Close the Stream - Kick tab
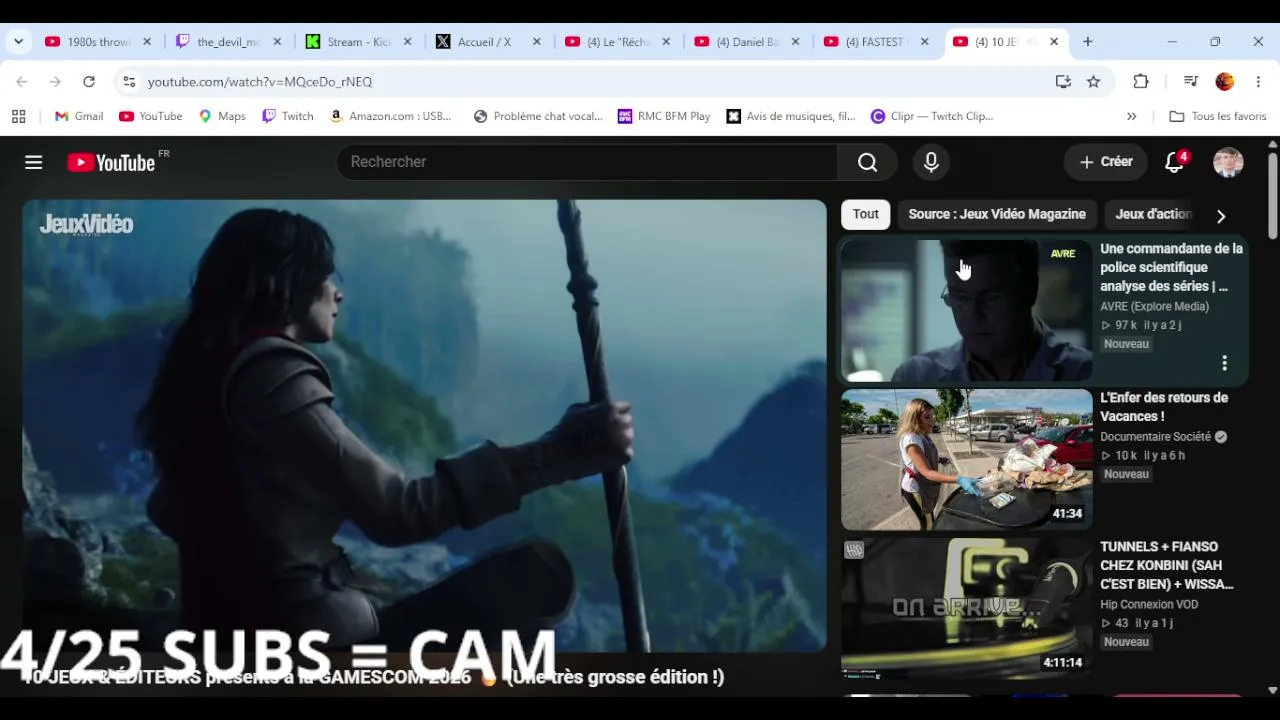Screen dimensions: 1280x720 407,42
